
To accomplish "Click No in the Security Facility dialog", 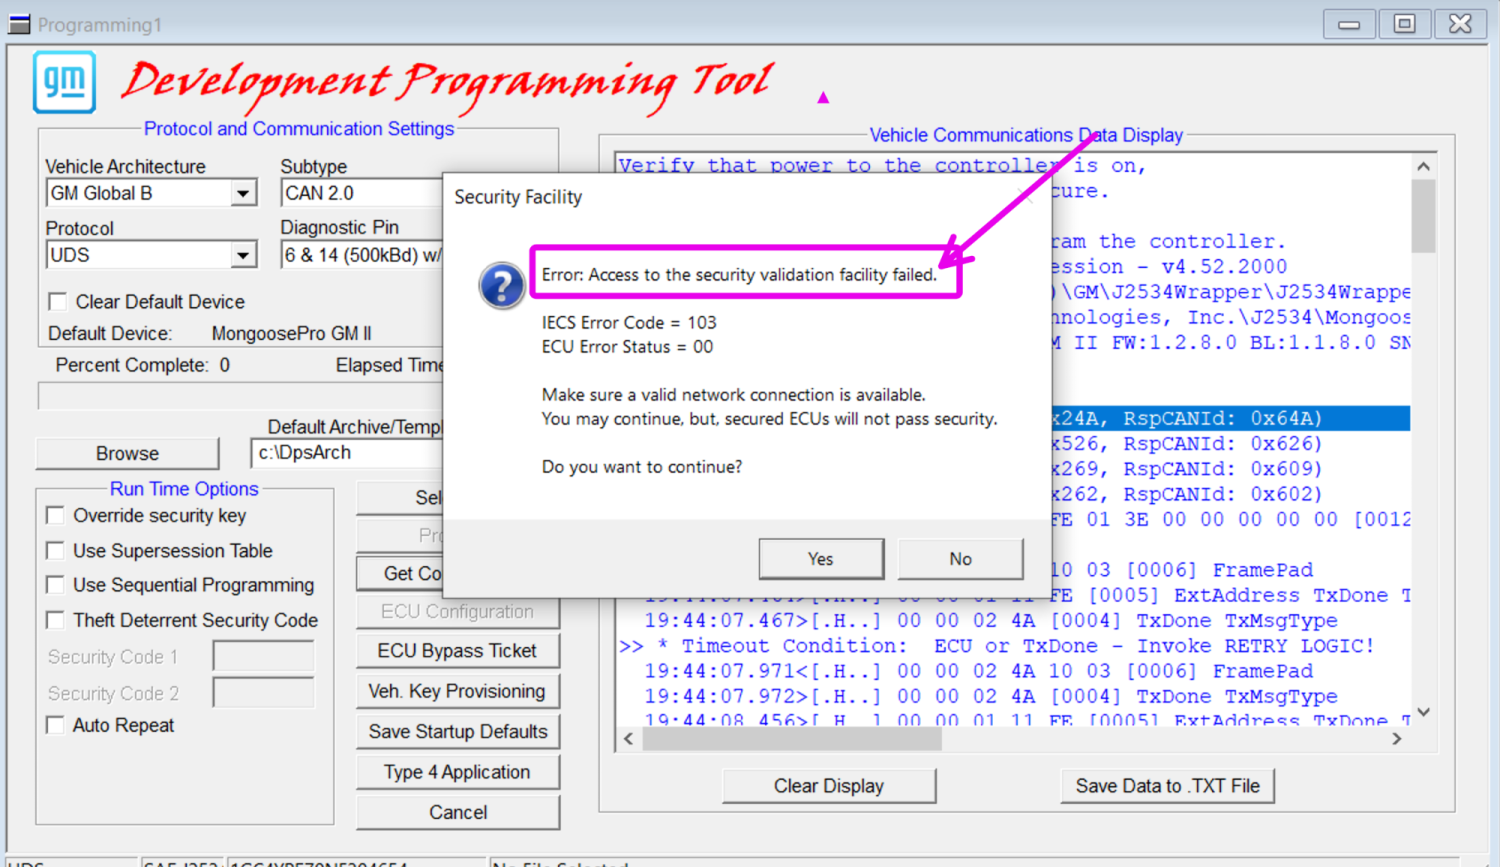I will tap(960, 559).
